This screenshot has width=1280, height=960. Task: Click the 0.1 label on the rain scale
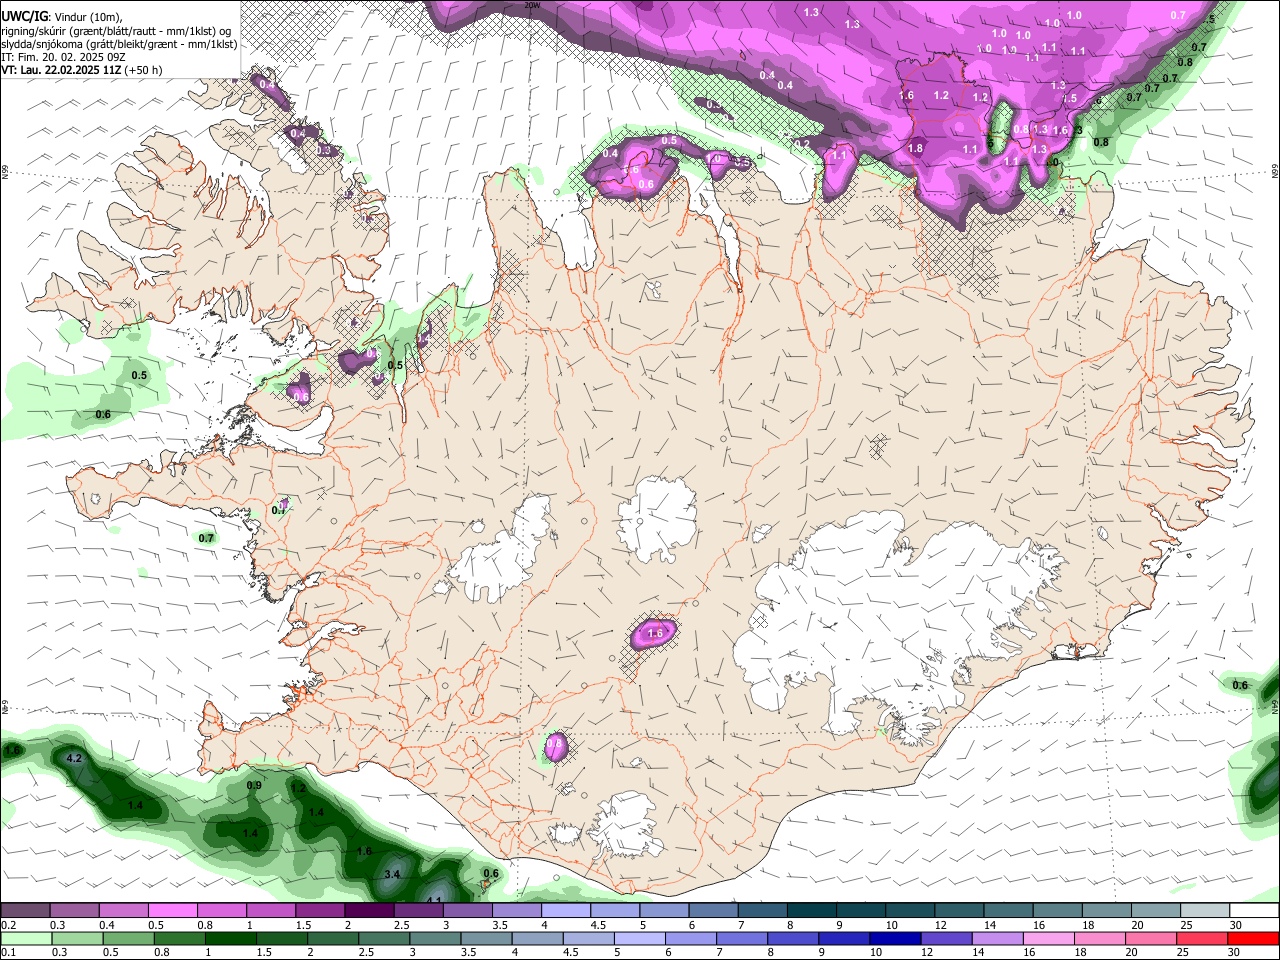click(x=8, y=952)
